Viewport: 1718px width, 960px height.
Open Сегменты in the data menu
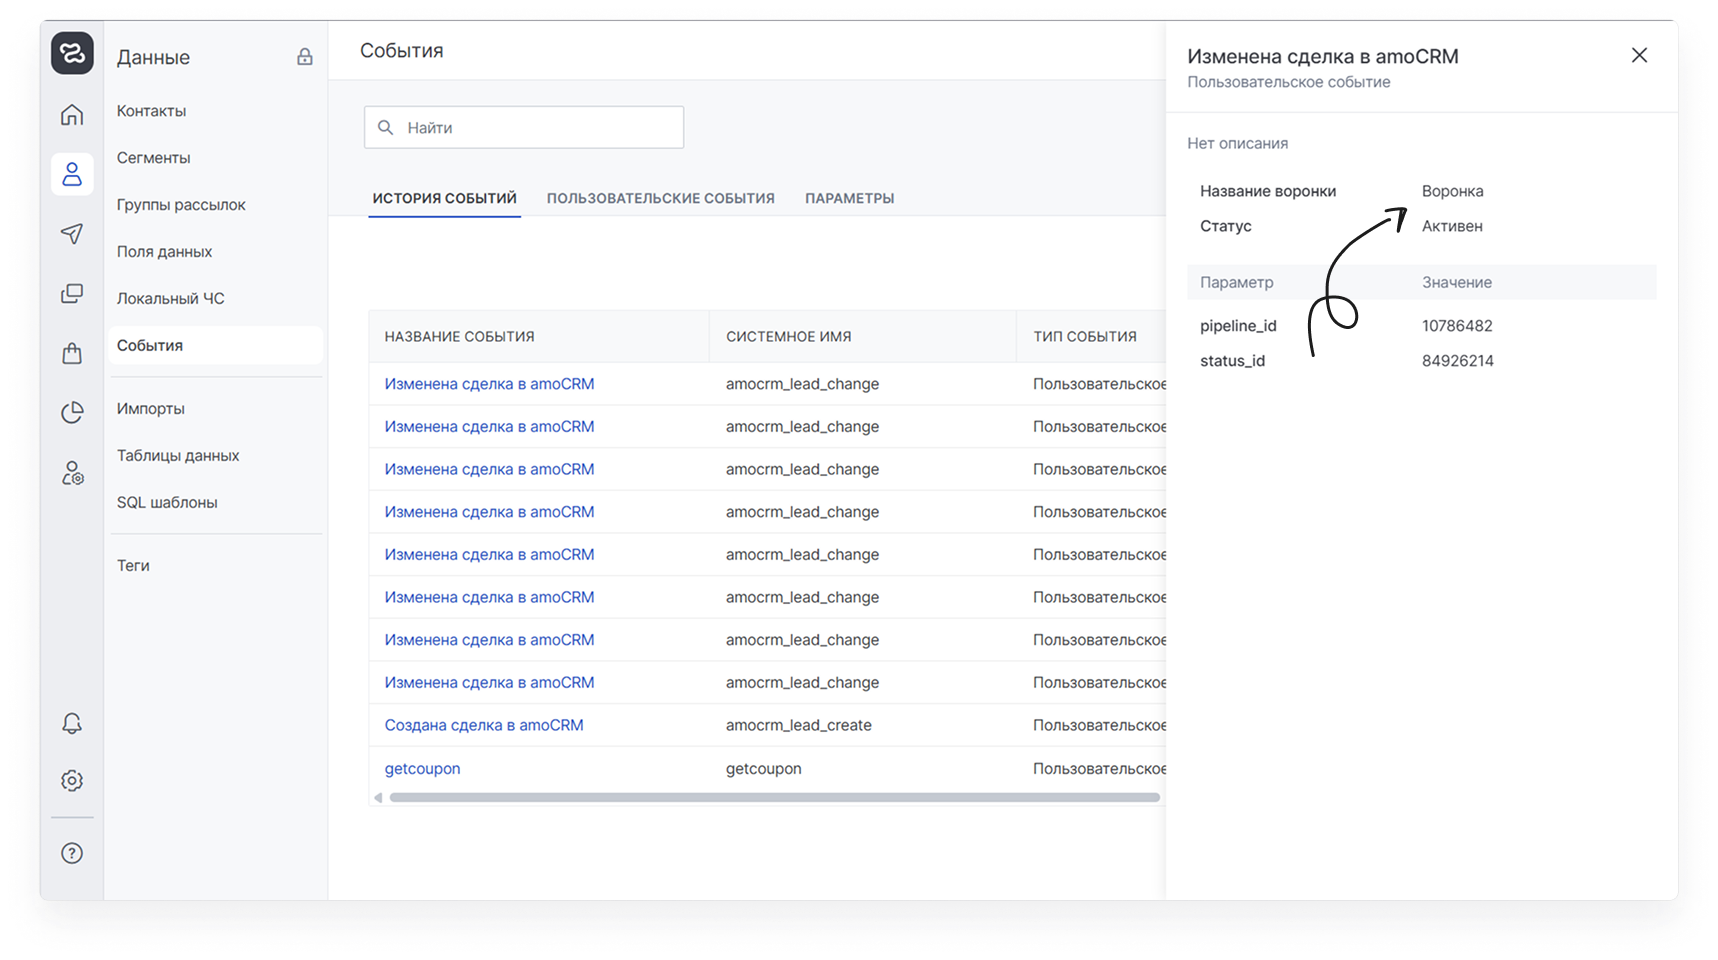tap(153, 158)
